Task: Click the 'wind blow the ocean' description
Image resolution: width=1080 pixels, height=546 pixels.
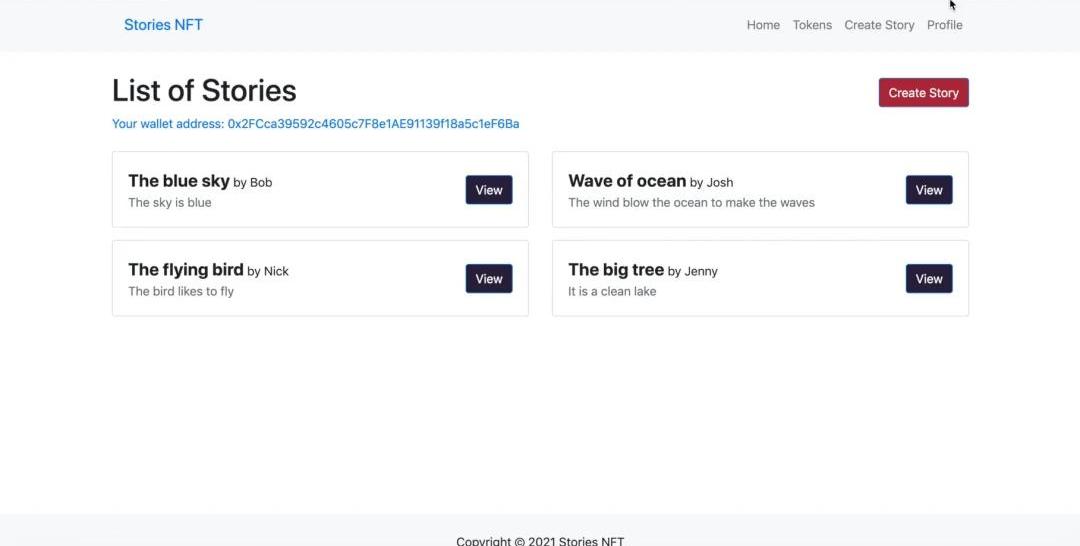Action: tap(691, 203)
